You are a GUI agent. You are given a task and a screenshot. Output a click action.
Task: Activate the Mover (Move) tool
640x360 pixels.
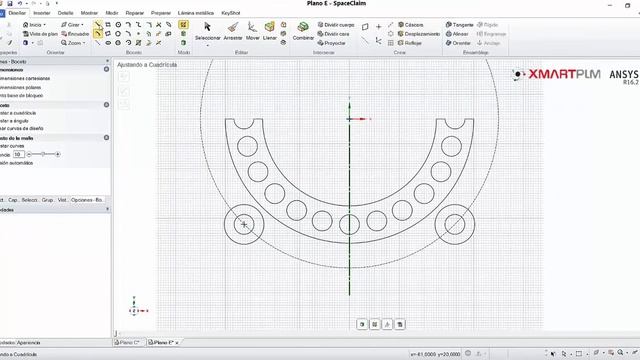252,31
